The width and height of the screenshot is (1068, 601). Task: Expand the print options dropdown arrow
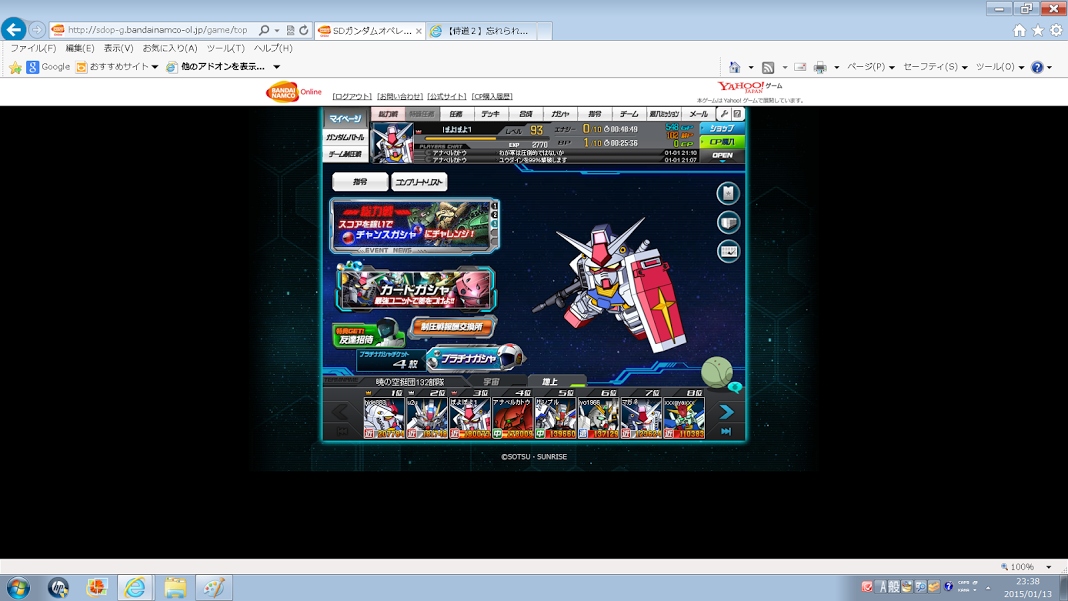tap(836, 67)
